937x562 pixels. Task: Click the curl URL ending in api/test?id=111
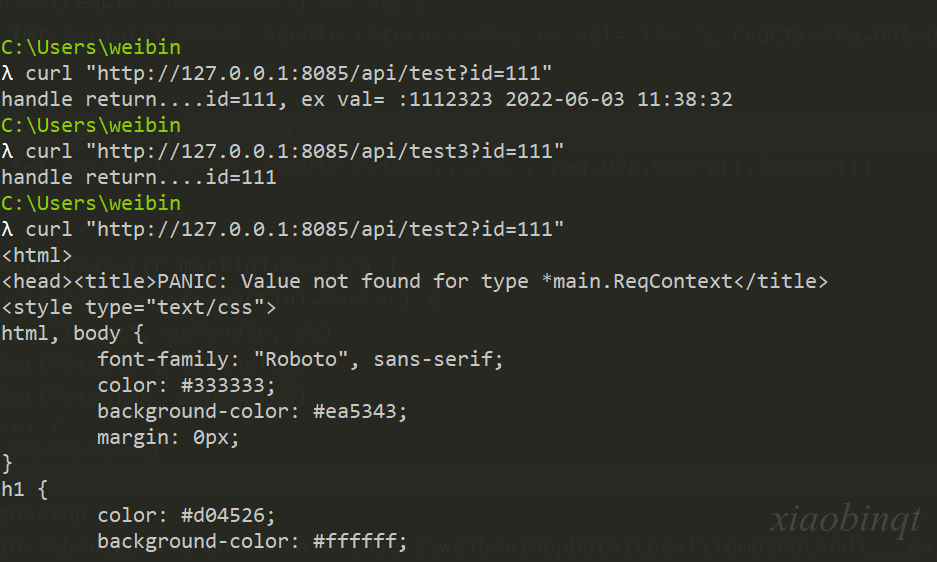pos(319,74)
